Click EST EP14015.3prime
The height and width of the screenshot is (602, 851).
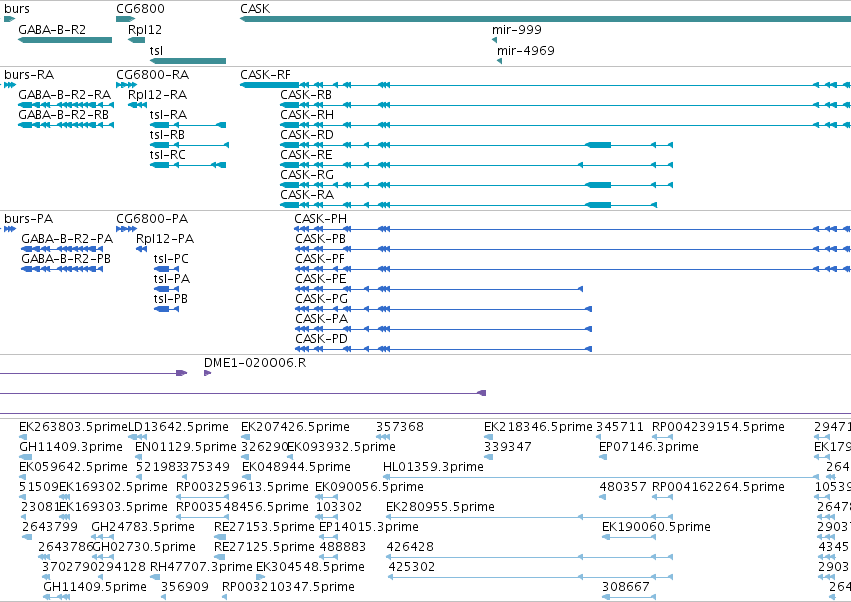tap(369, 527)
